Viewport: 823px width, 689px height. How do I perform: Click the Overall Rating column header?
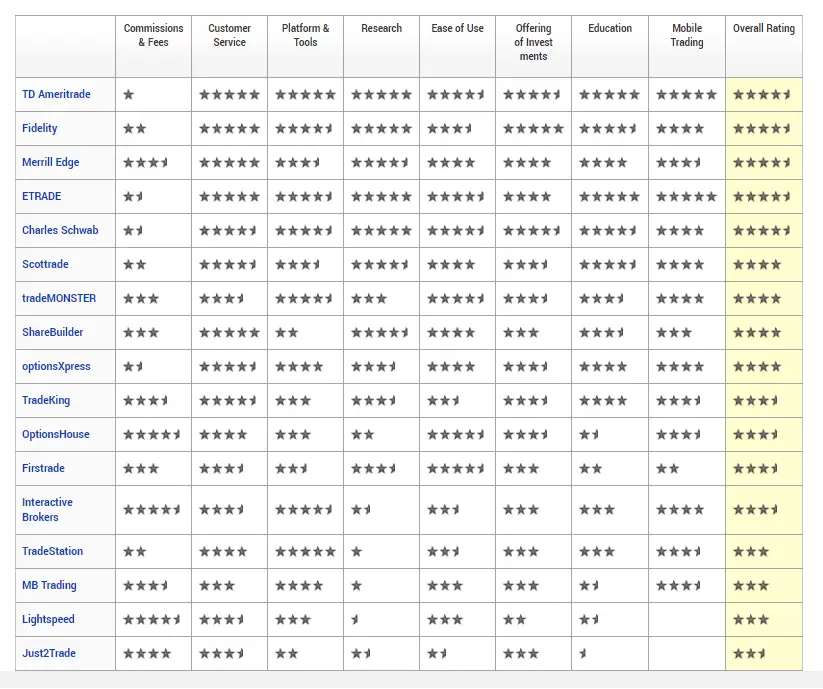click(x=763, y=28)
